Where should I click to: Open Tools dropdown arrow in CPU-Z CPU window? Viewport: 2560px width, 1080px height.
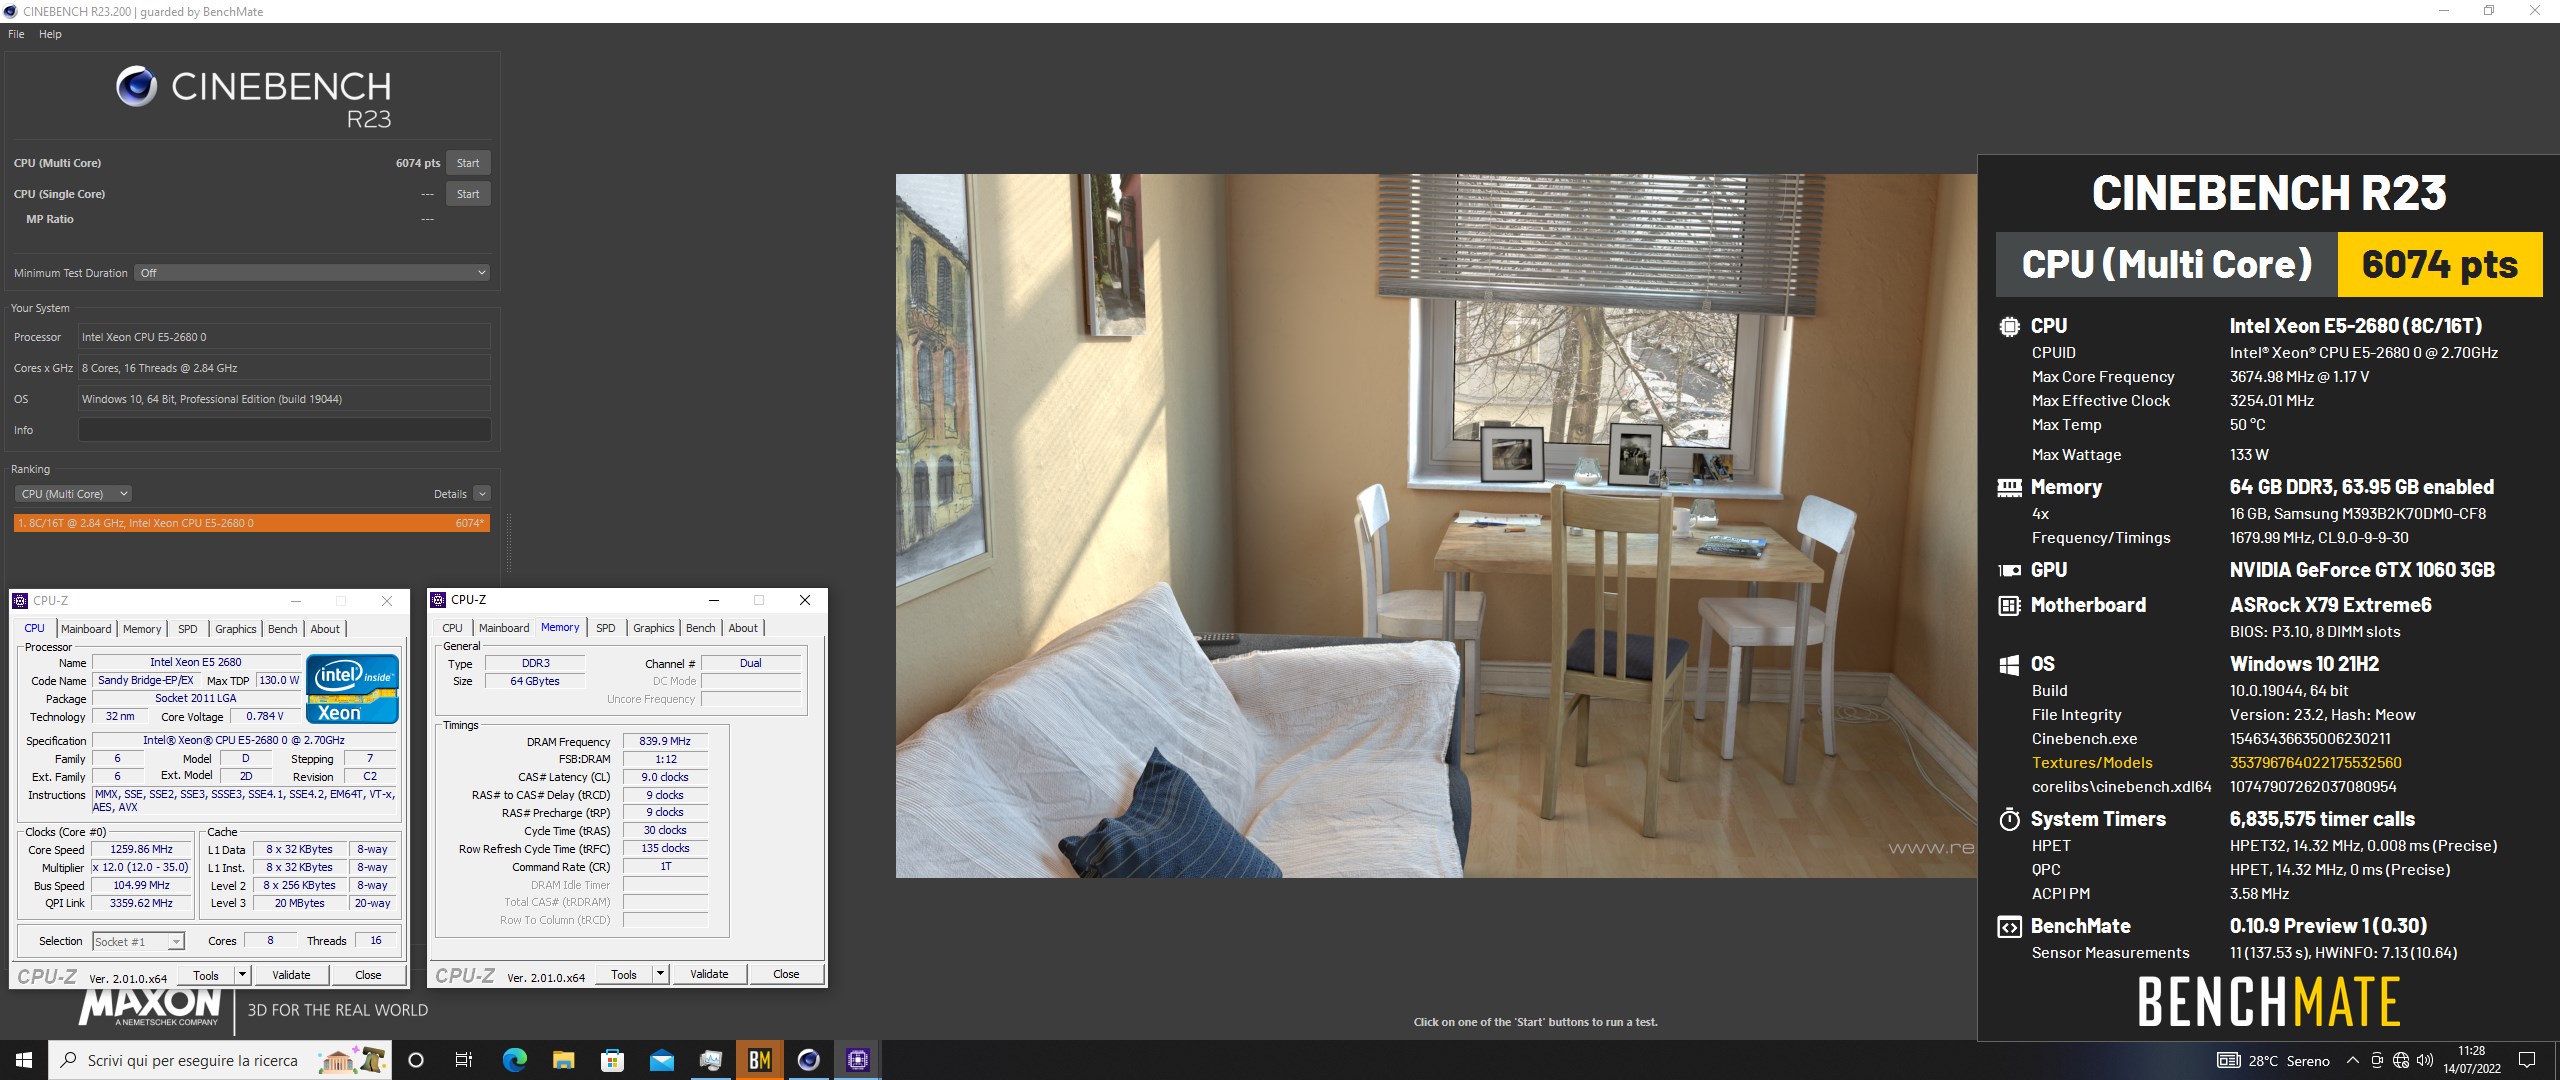(241, 975)
